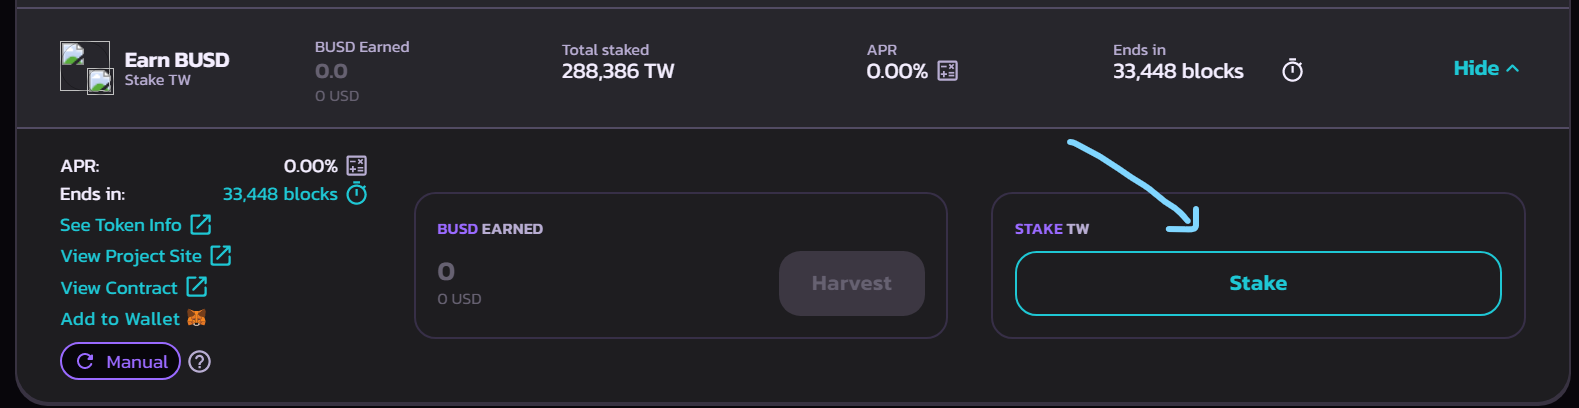Click the Earn BUSD token pair image

86,67
